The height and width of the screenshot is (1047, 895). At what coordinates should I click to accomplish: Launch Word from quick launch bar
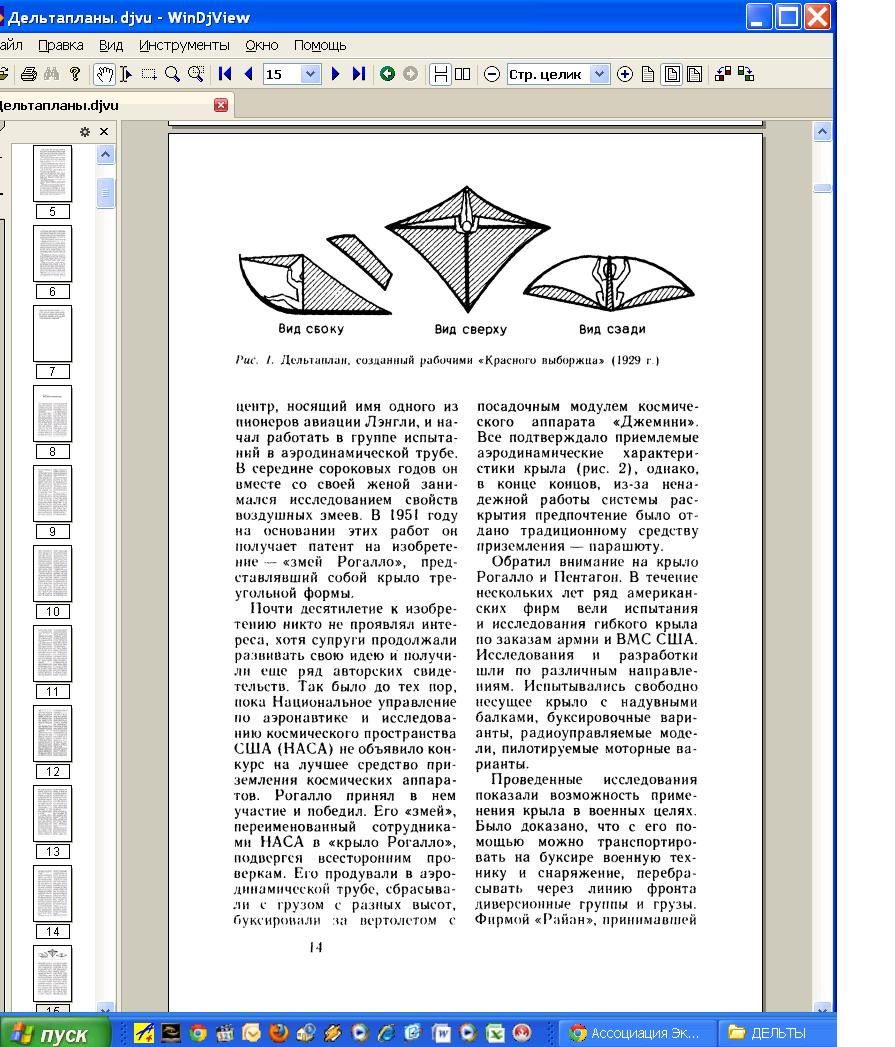(x=441, y=1033)
